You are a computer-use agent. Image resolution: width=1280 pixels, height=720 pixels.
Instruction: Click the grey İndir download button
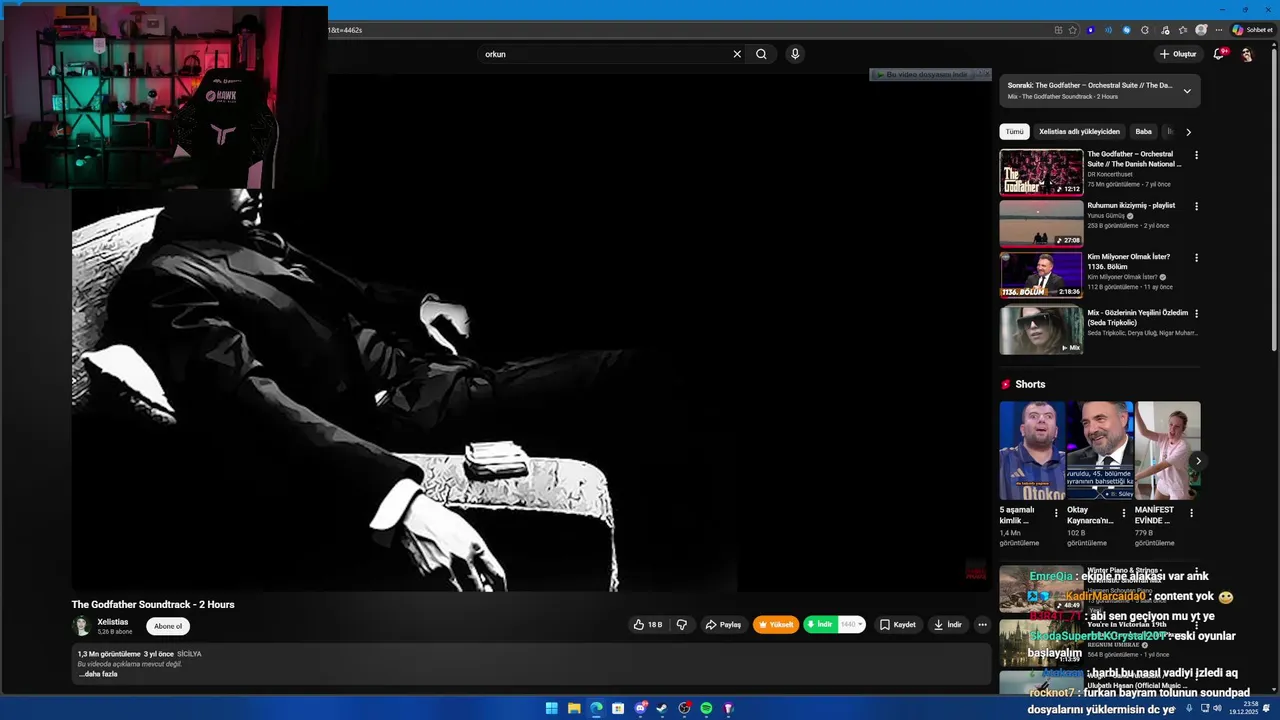pos(947,625)
